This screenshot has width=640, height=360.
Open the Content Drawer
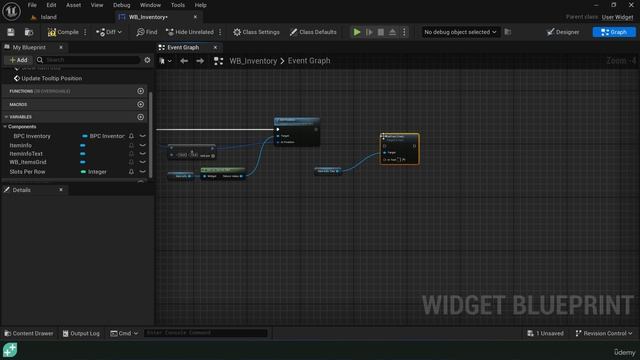pos(29,333)
